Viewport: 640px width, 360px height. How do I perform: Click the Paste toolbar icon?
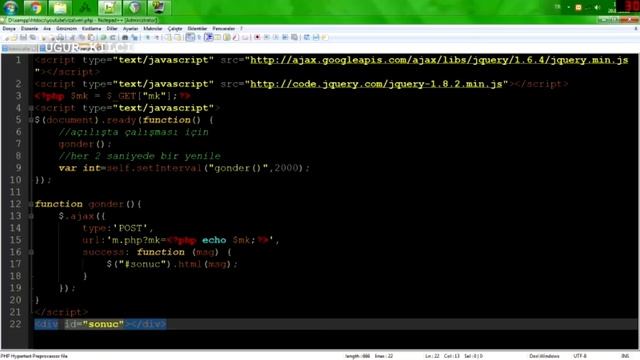coord(91,38)
